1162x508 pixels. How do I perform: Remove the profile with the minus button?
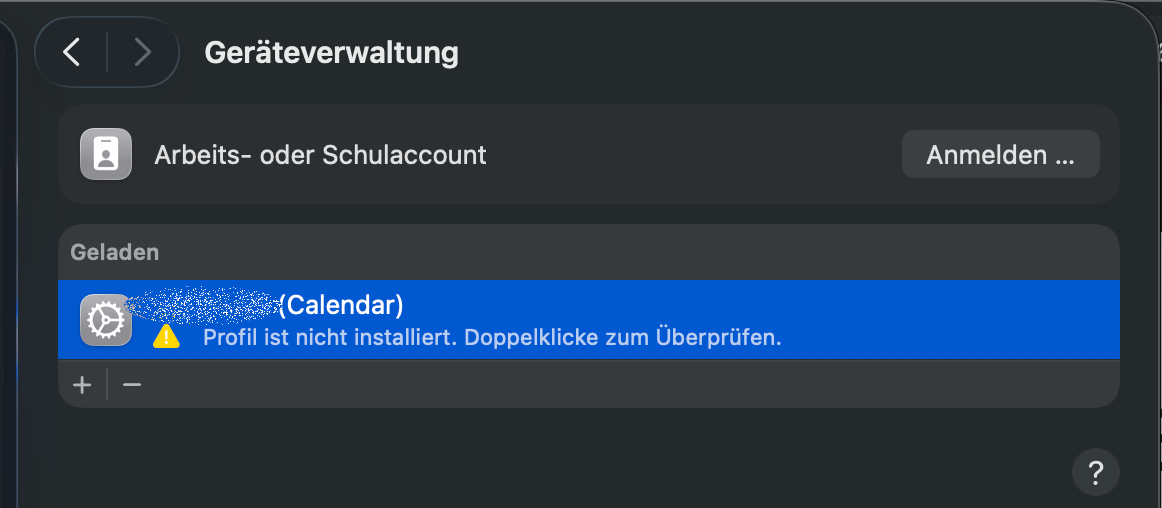132,384
